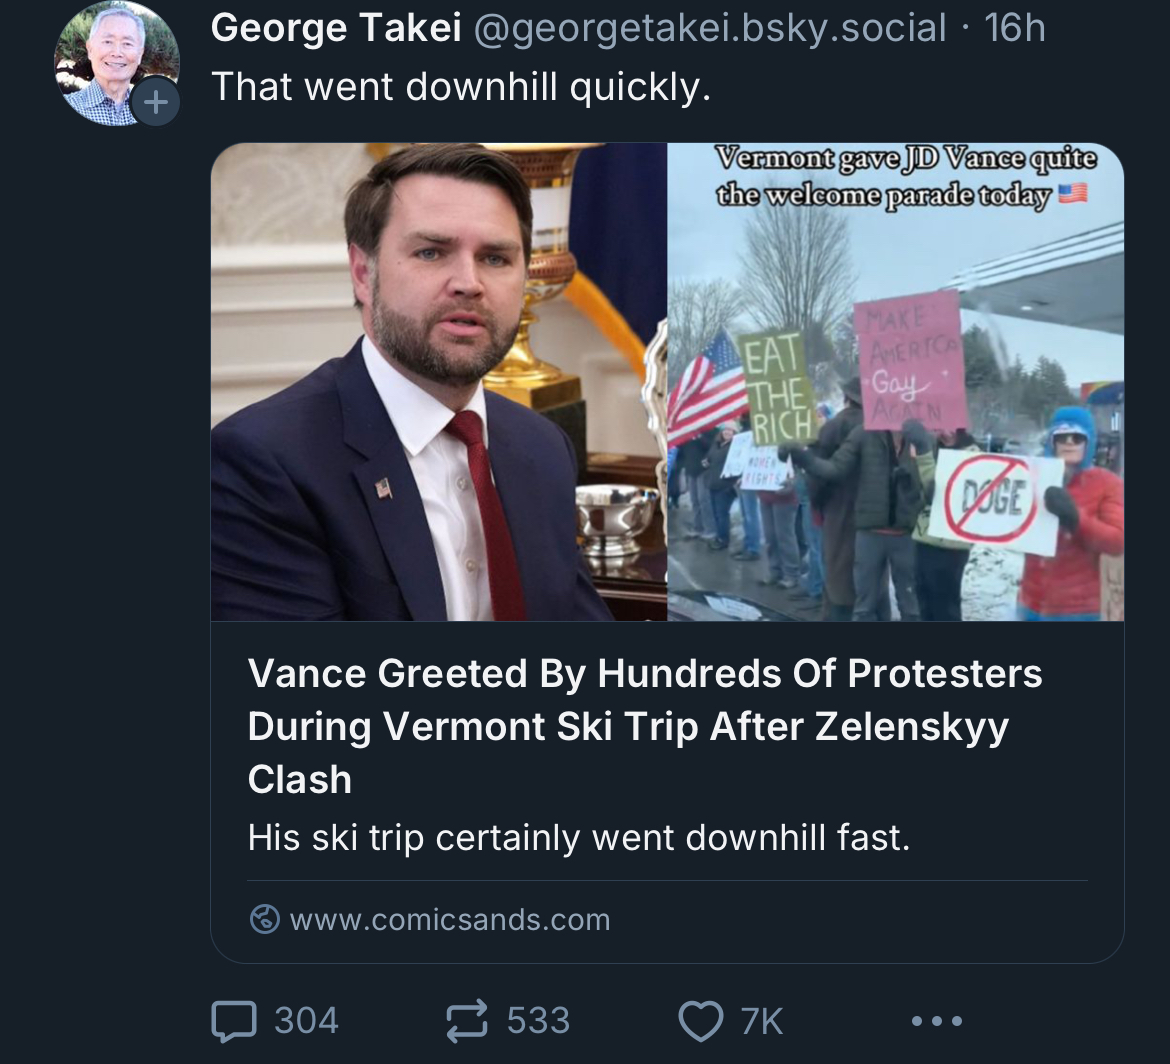This screenshot has height=1064, width=1170.
Task: Click the 304 replies count
Action: pos(306,1021)
